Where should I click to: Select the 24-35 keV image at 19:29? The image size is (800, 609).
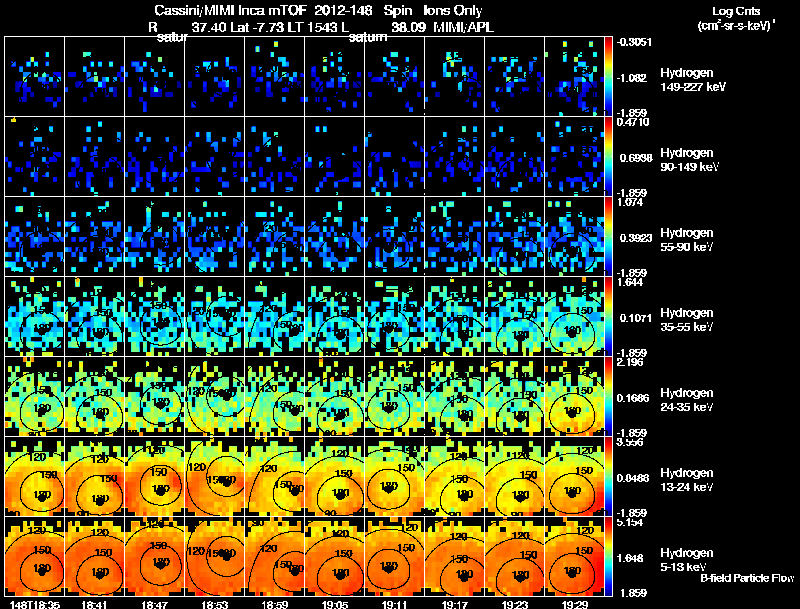pyautogui.click(x=574, y=396)
